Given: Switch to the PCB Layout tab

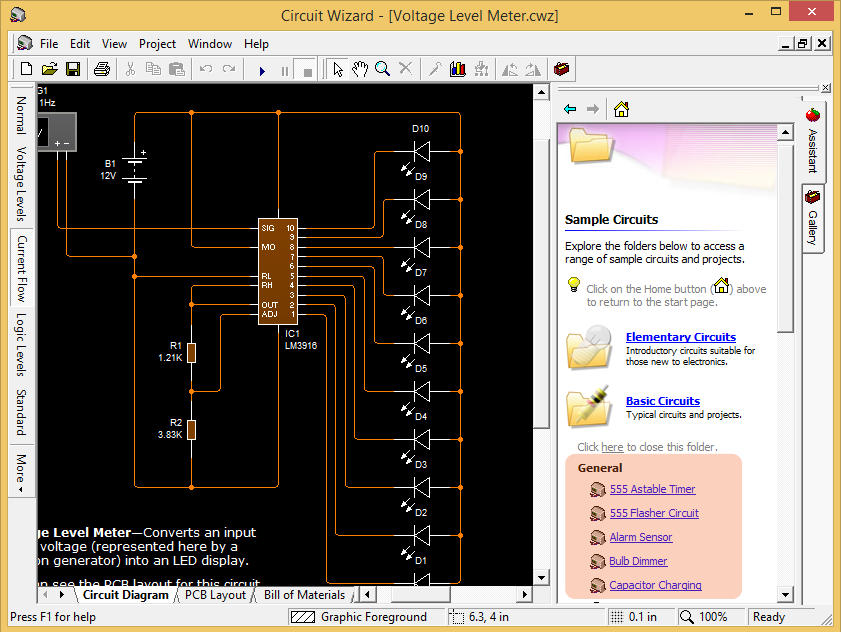Looking at the screenshot, I should click(213, 594).
